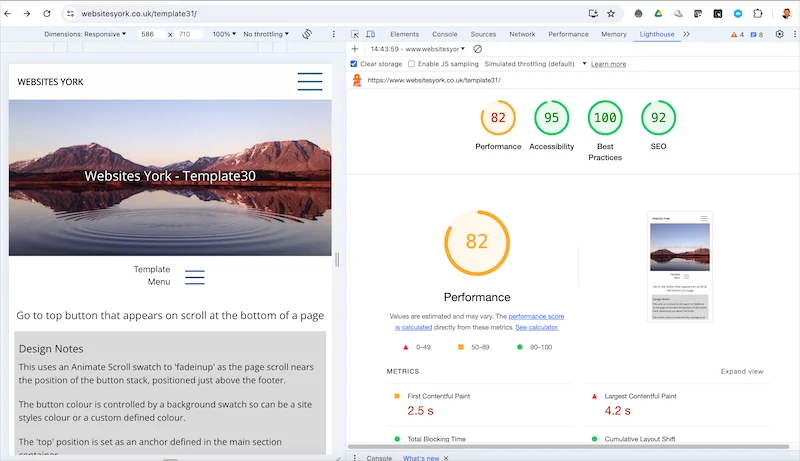
Task: Click the warnings count indicator
Action: pos(737,34)
